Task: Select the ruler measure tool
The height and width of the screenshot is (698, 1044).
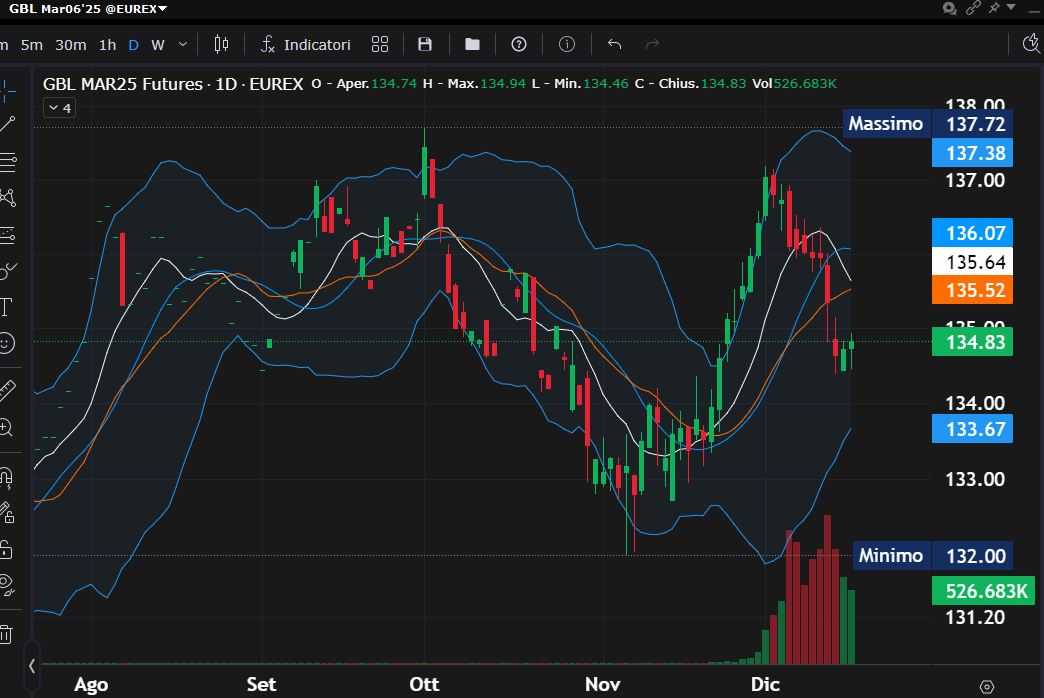Action: tap(7, 388)
